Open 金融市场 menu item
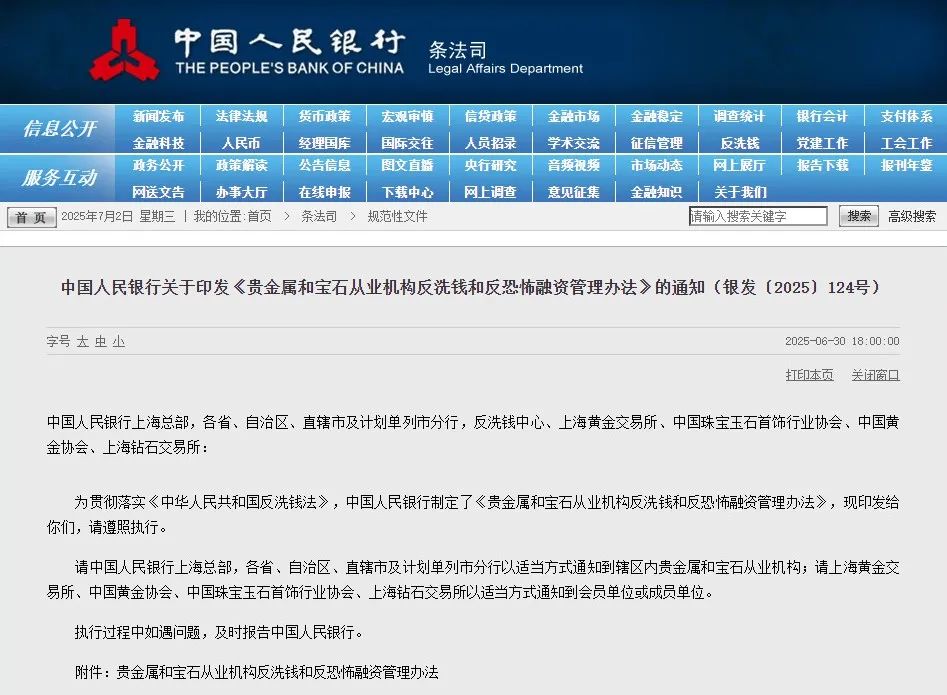The width and height of the screenshot is (947, 695). pos(573,116)
